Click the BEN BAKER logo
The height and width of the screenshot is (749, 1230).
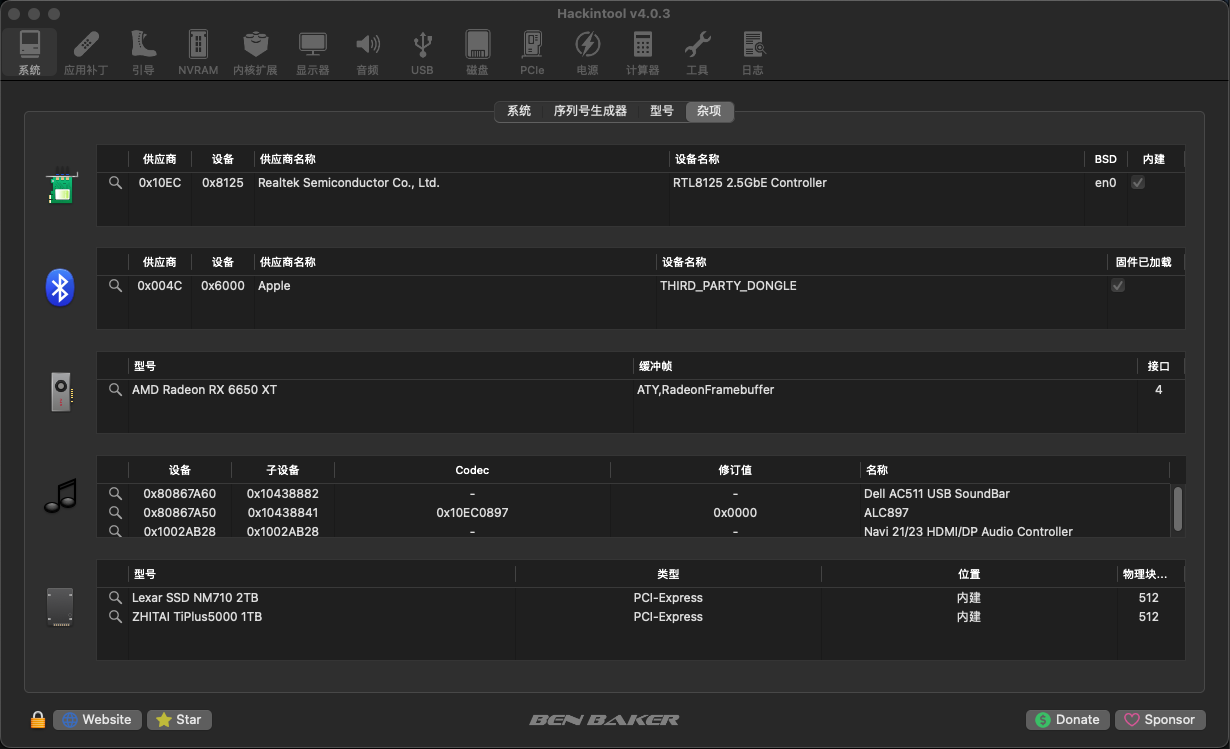(604, 719)
